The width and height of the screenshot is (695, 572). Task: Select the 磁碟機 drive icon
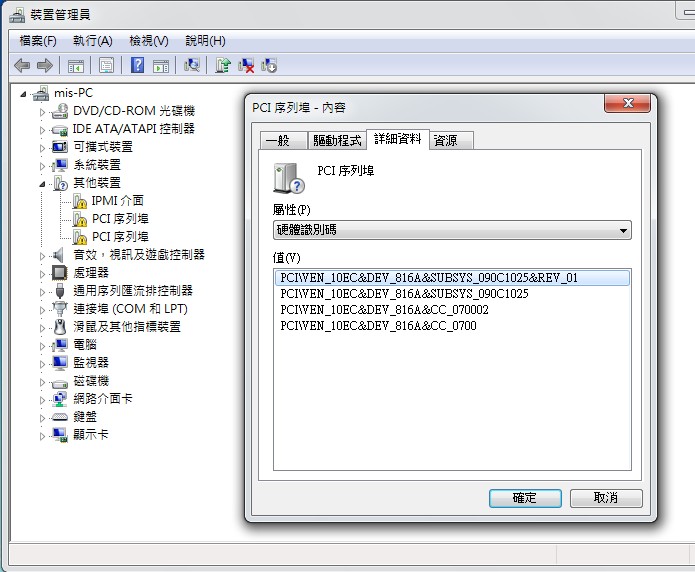tap(60, 383)
